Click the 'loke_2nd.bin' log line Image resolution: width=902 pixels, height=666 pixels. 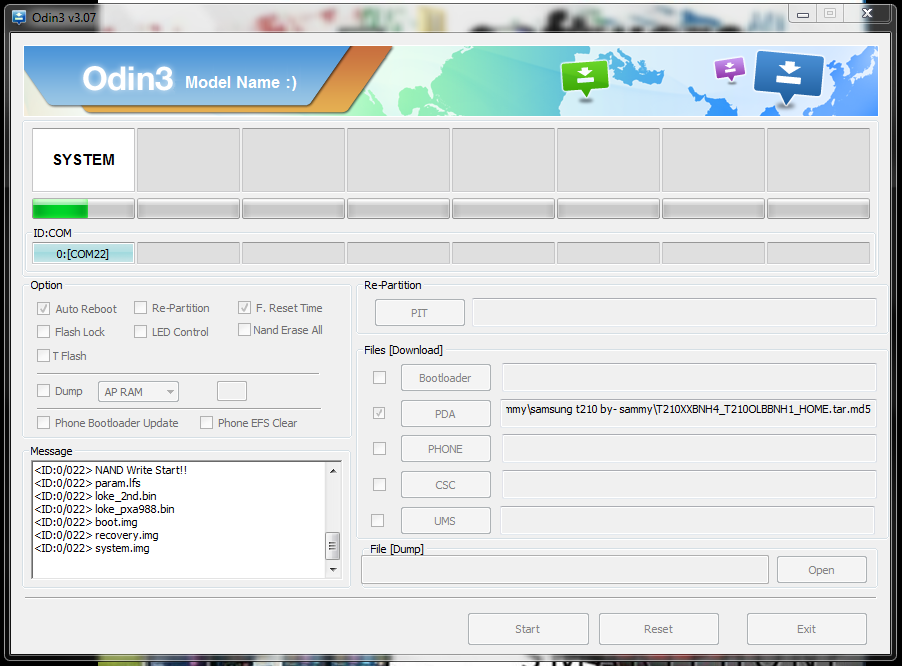pos(95,496)
